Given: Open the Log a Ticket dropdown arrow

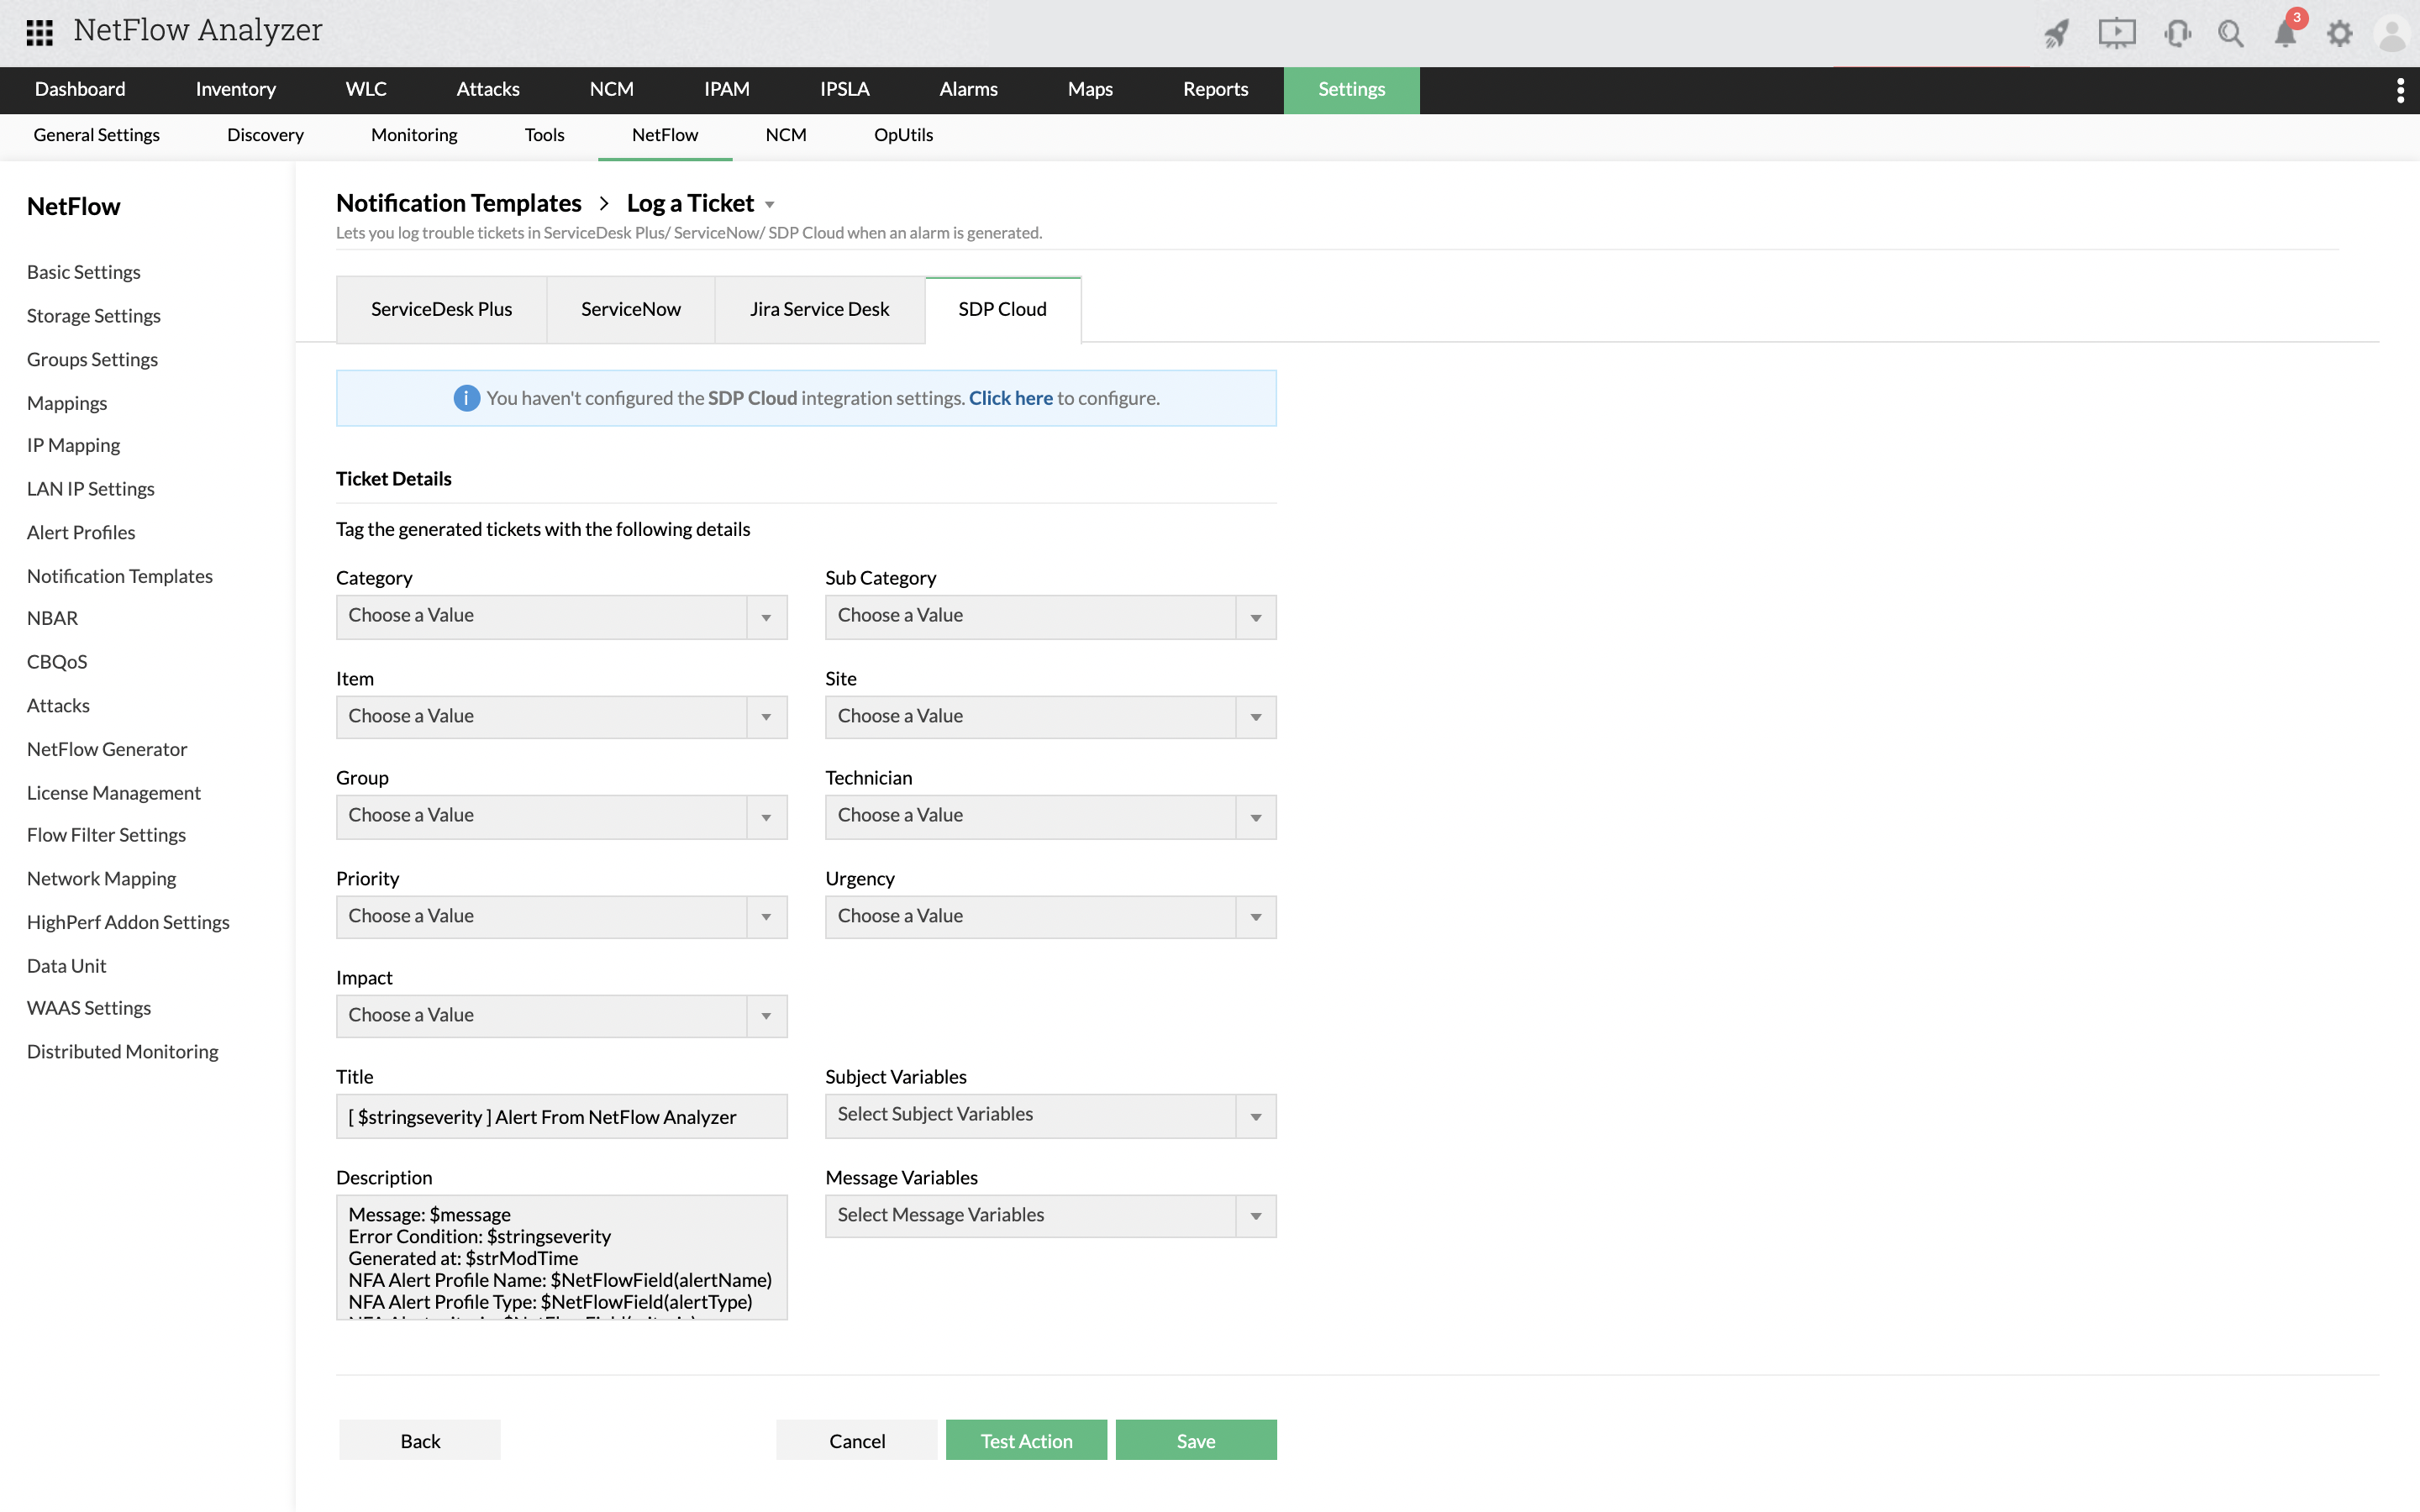Looking at the screenshot, I should click(x=770, y=205).
